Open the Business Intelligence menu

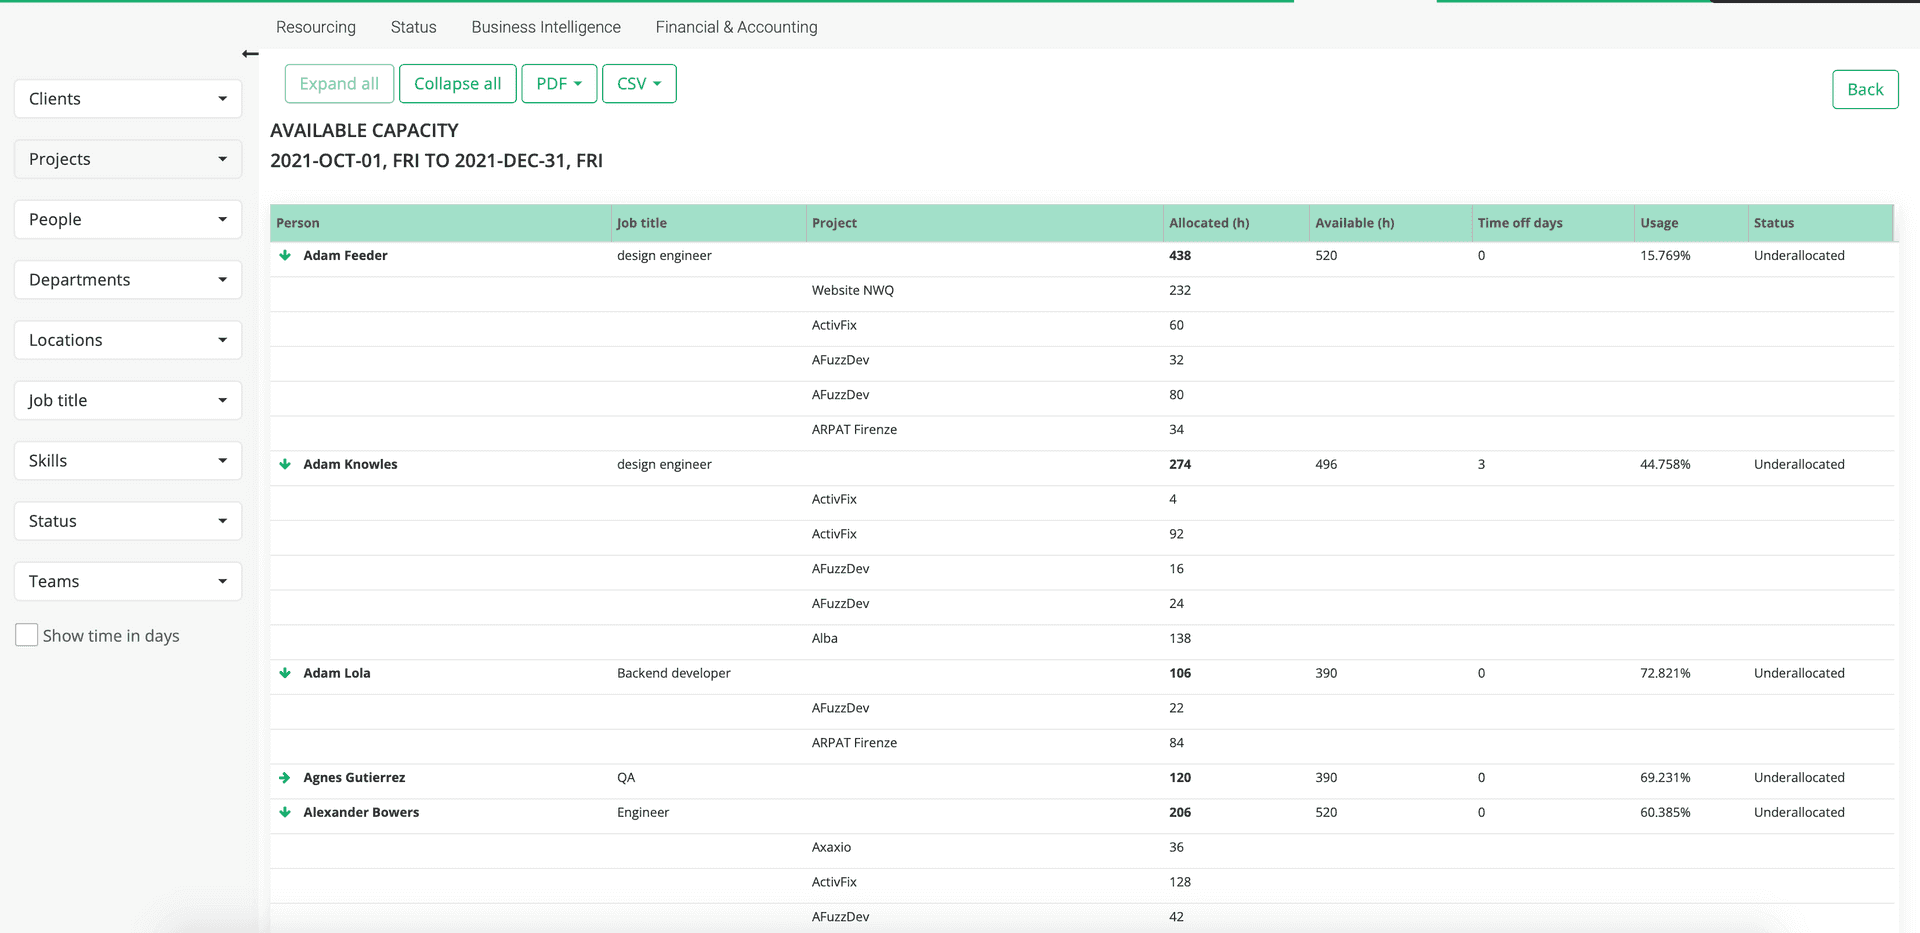pos(546,27)
